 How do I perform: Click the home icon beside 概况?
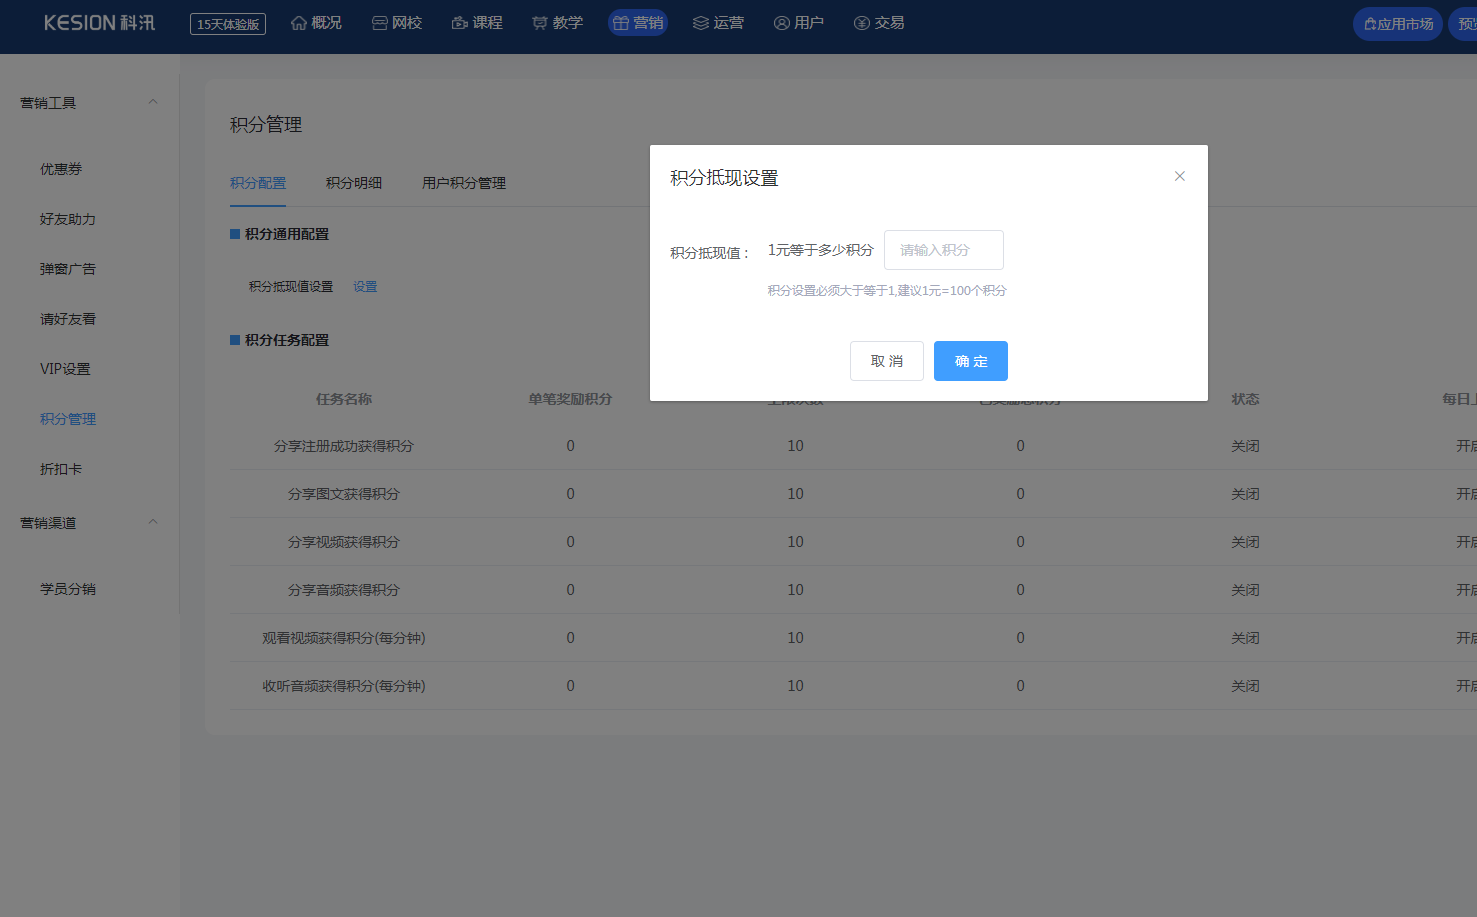299,23
